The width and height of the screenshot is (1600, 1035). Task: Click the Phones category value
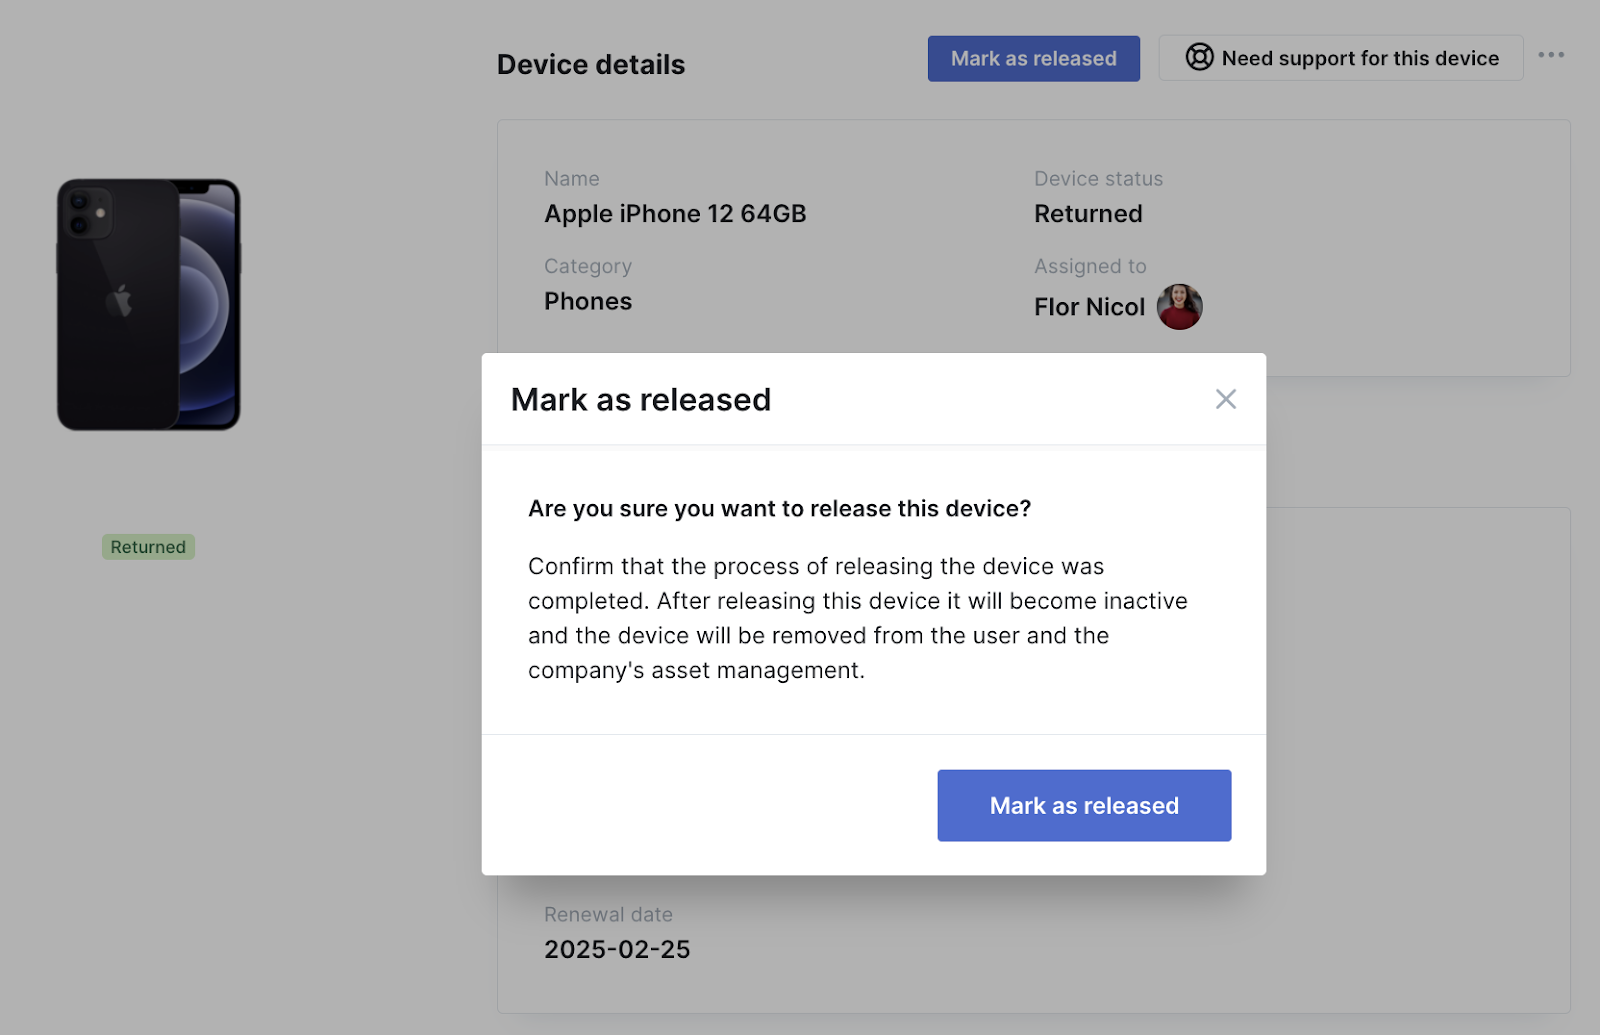pos(588,301)
